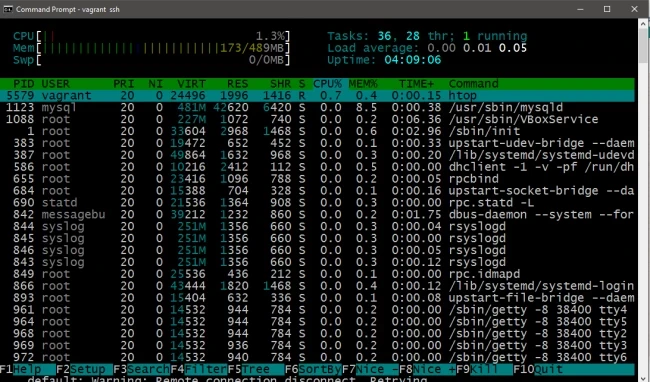Sort by the TIME+ column header

point(416,84)
